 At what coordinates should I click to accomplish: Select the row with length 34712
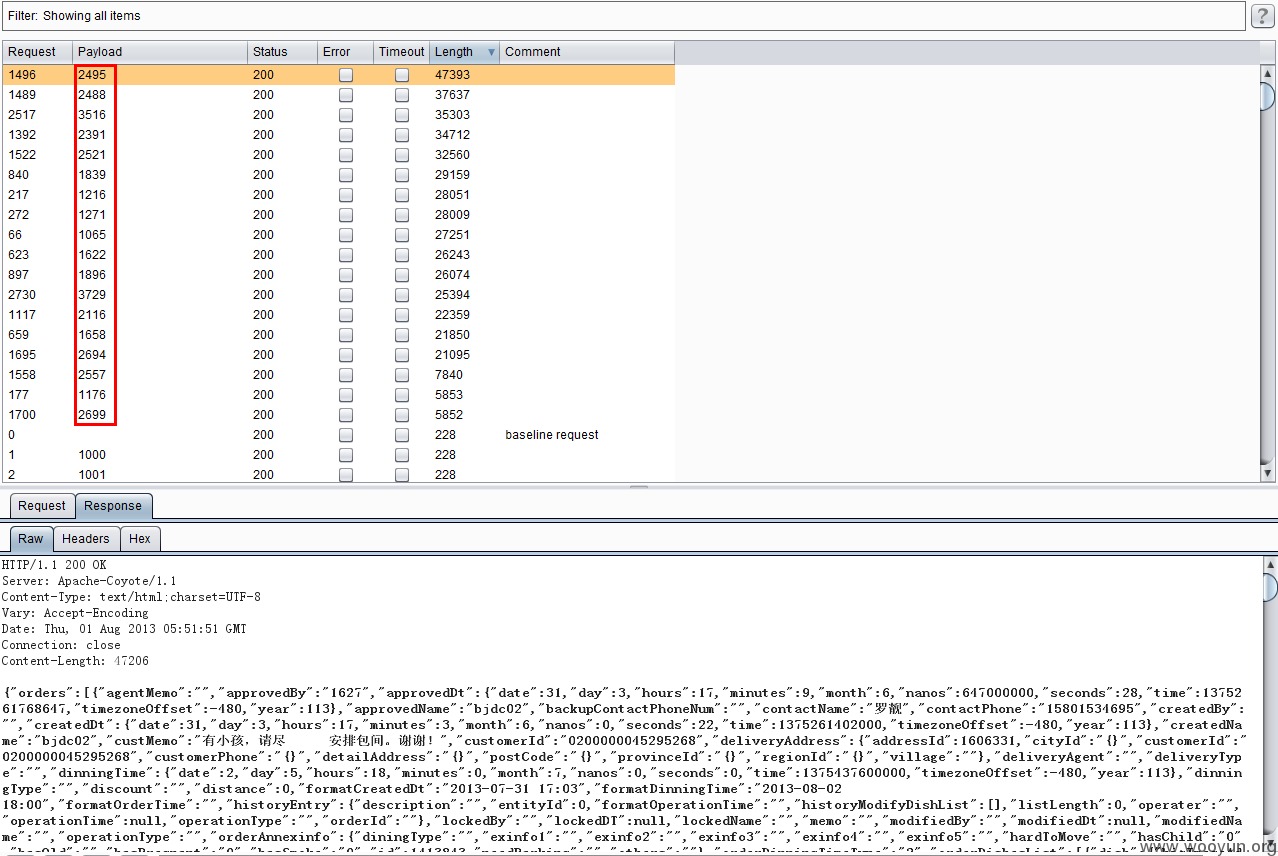point(338,135)
